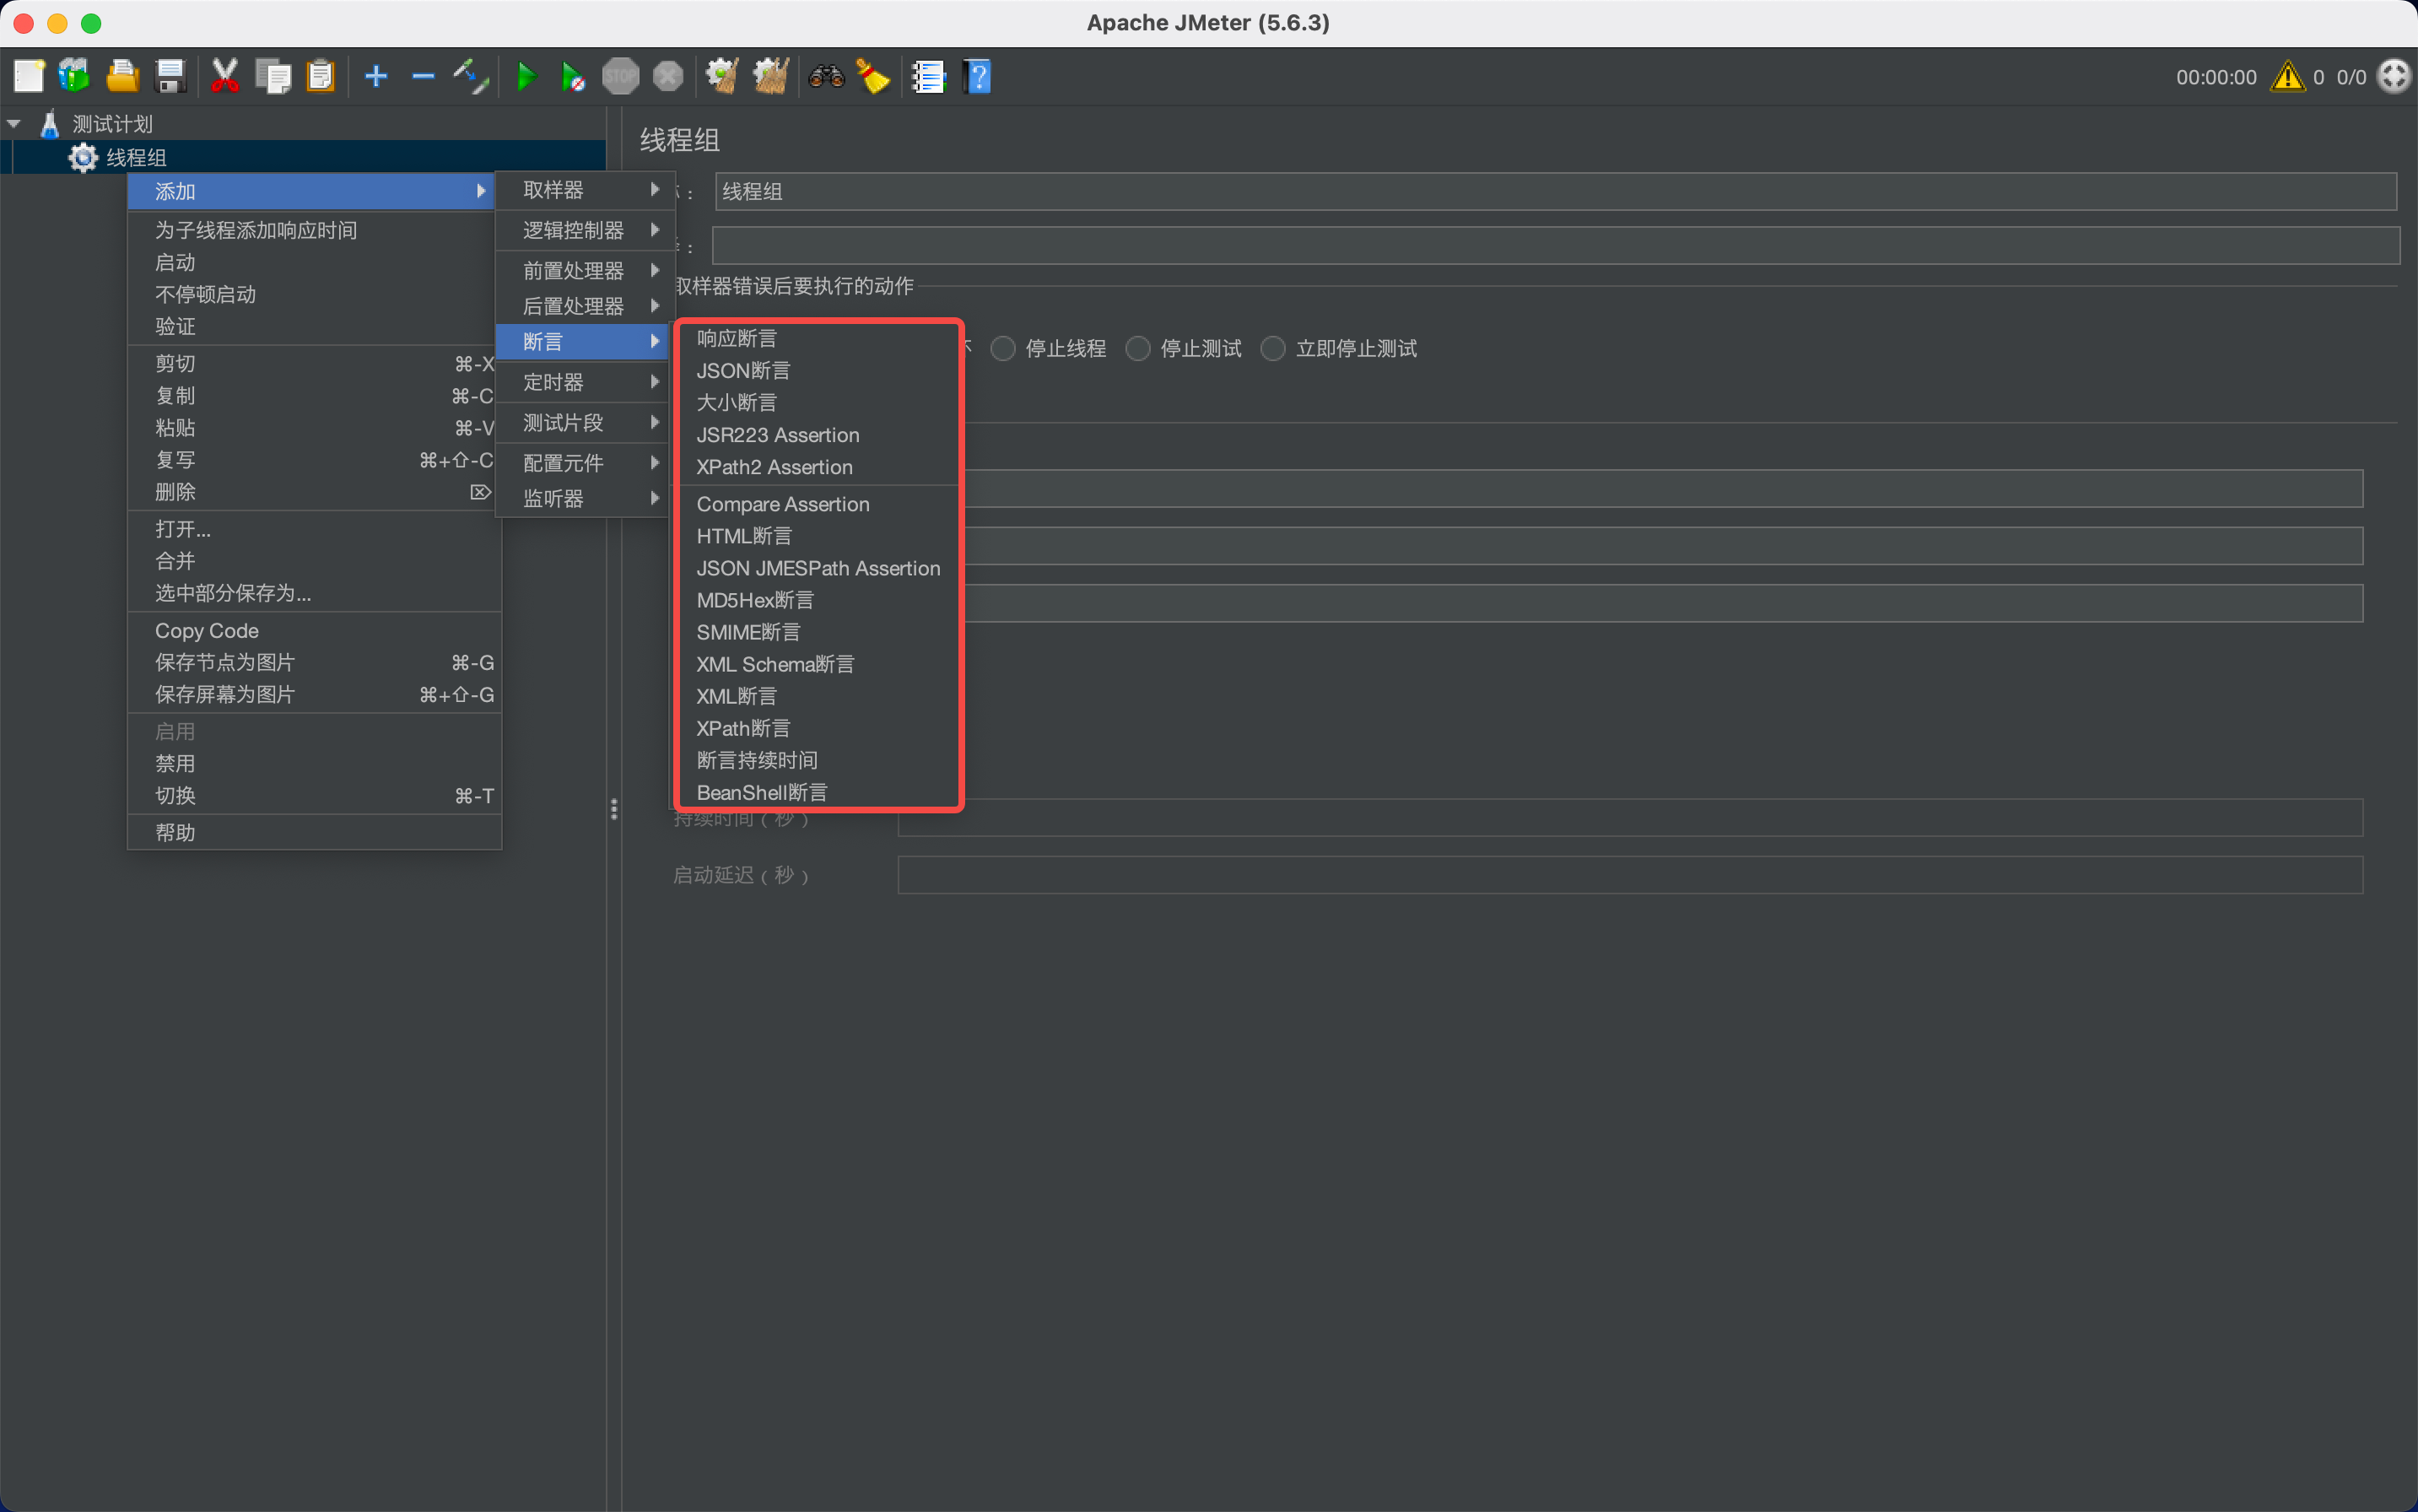Select Copy Code in context menu
2418x1512 pixels.
click(314, 631)
